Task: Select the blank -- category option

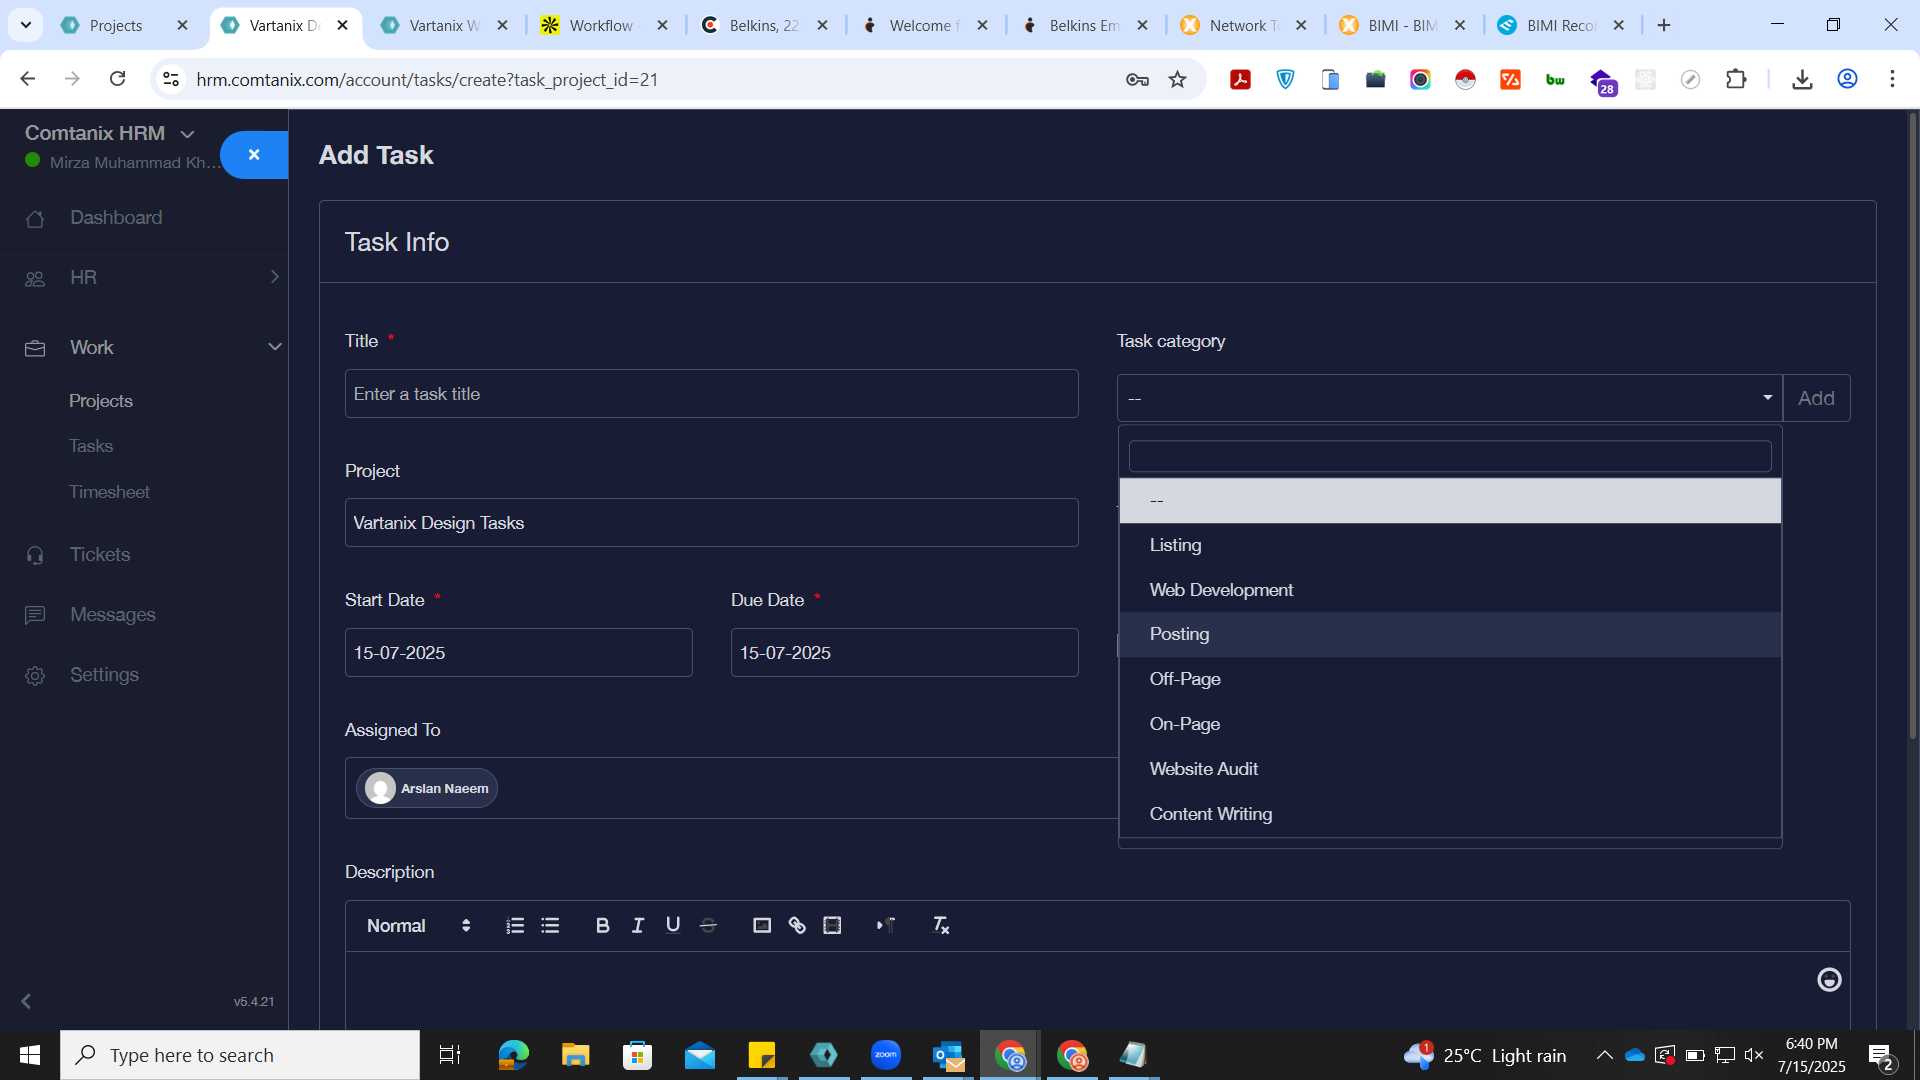Action: [x=1449, y=500]
